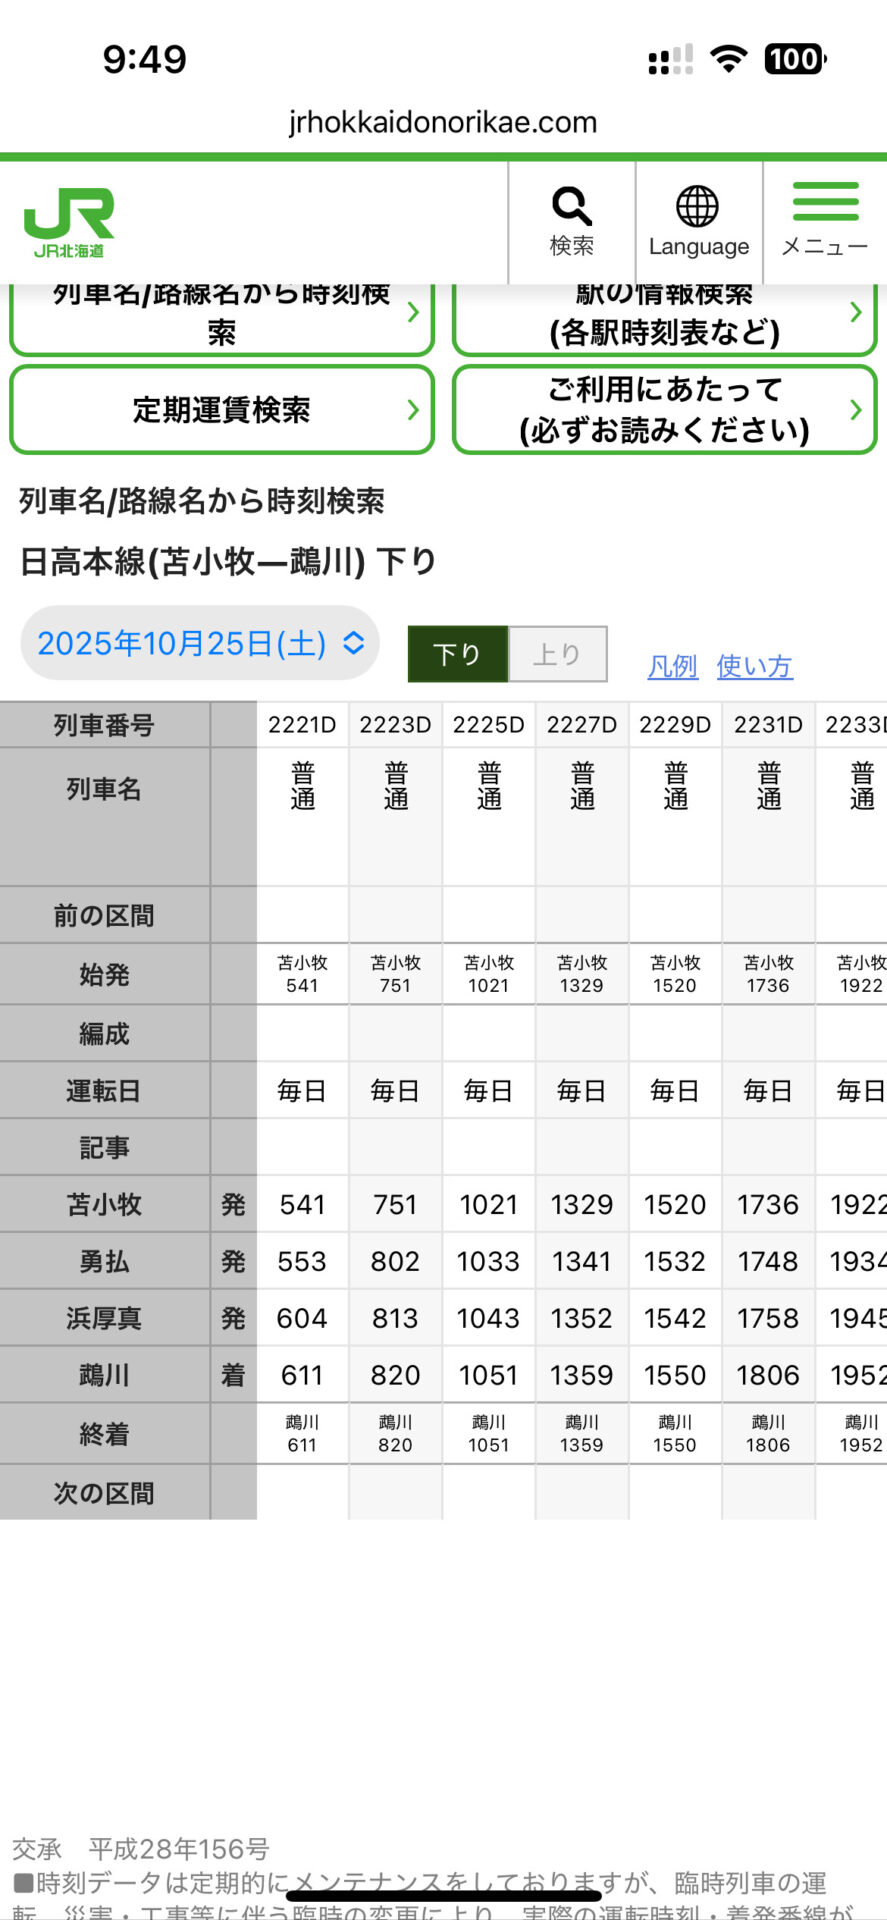The width and height of the screenshot is (887, 1920).
Task: Open the search magnifier icon
Action: click(572, 207)
